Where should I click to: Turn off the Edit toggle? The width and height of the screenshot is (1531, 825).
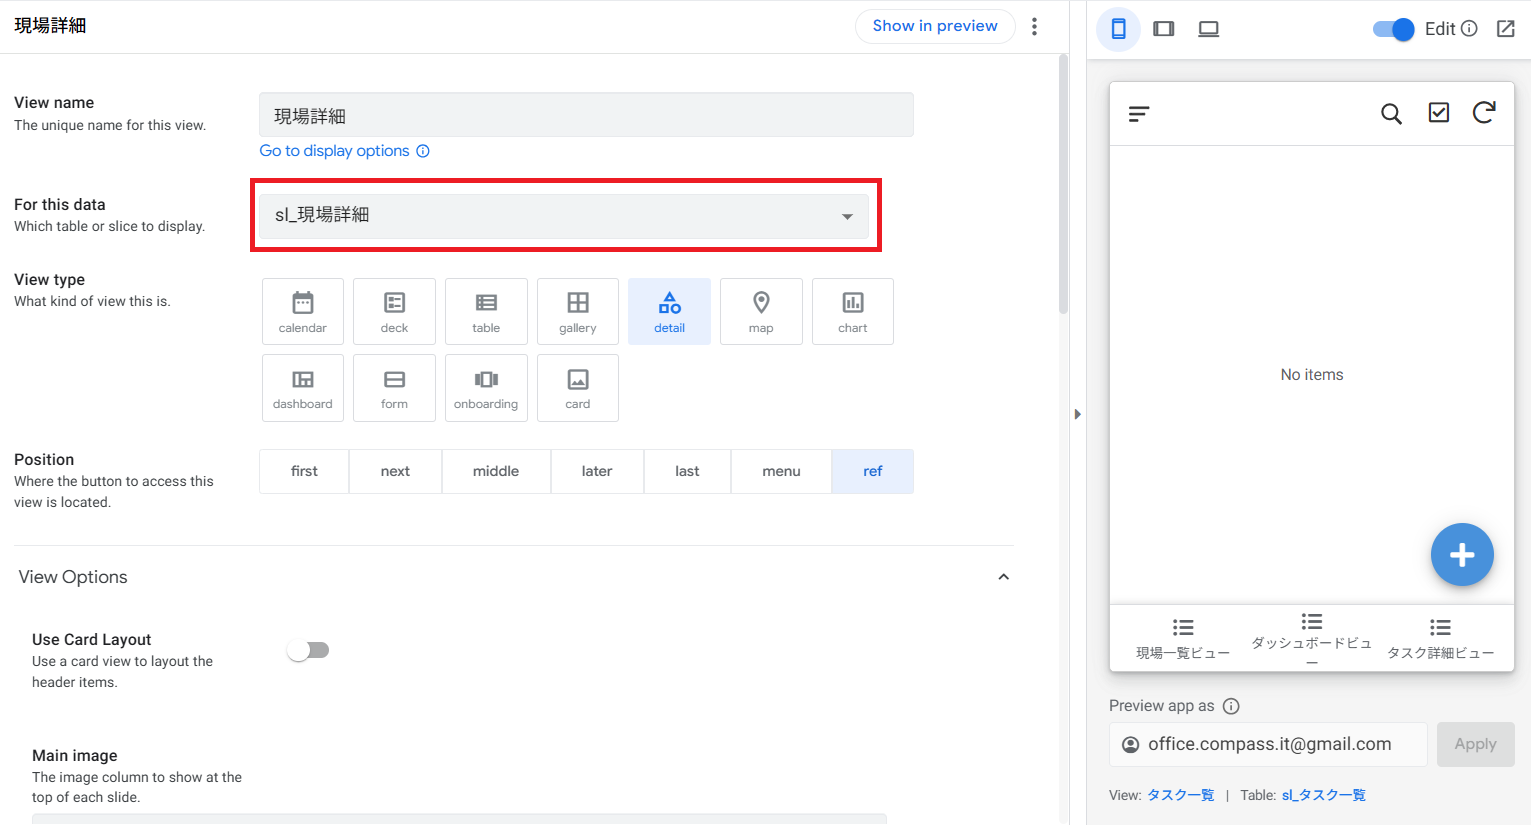tap(1393, 29)
